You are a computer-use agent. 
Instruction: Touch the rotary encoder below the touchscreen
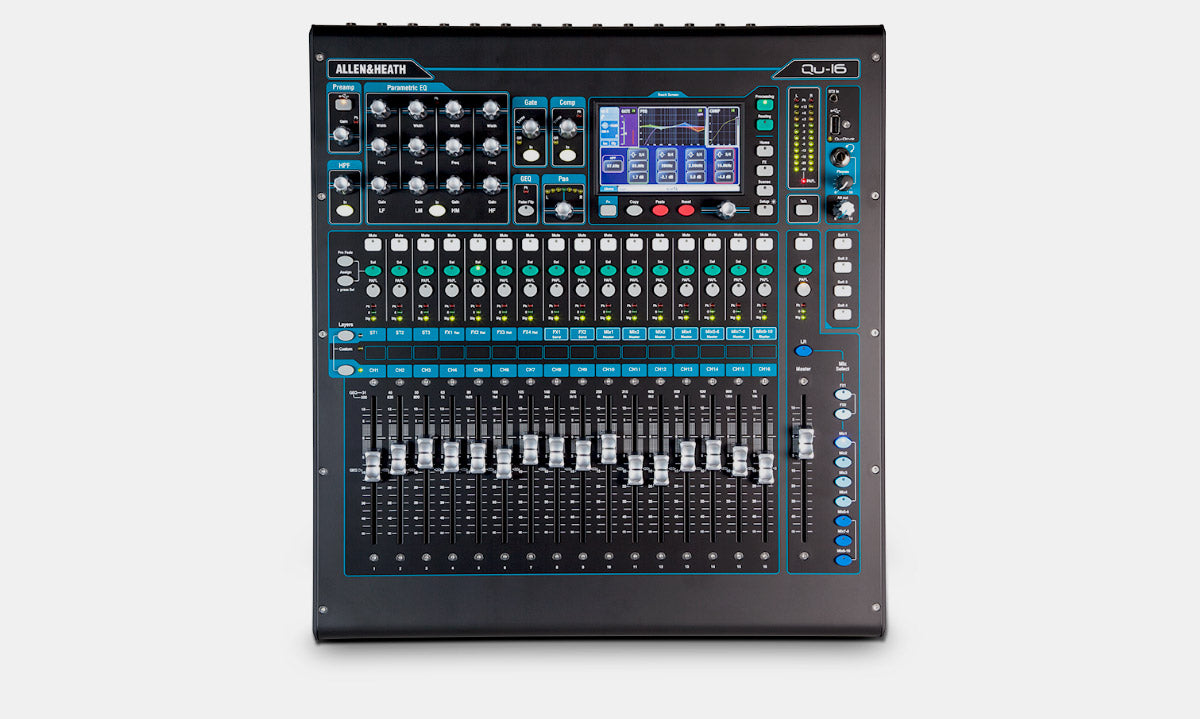(727, 209)
